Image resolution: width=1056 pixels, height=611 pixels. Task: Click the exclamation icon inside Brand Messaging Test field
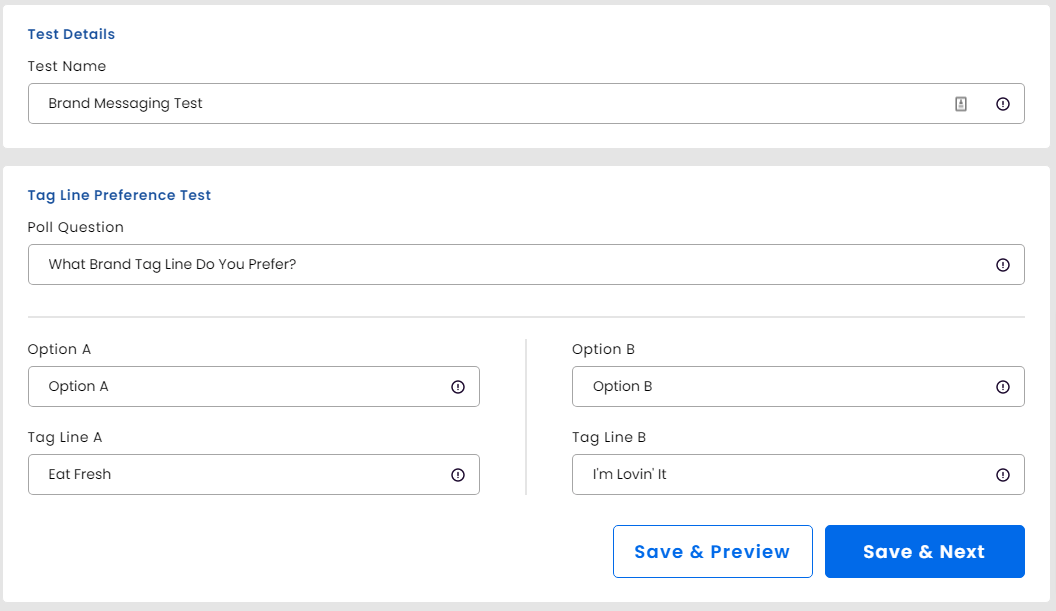(x=1003, y=103)
